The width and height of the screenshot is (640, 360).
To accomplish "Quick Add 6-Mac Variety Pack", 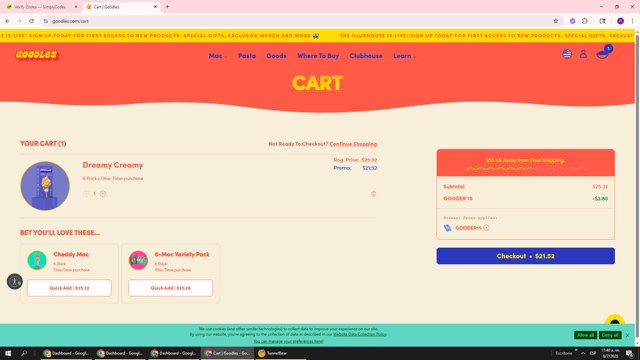I will pos(171,288).
